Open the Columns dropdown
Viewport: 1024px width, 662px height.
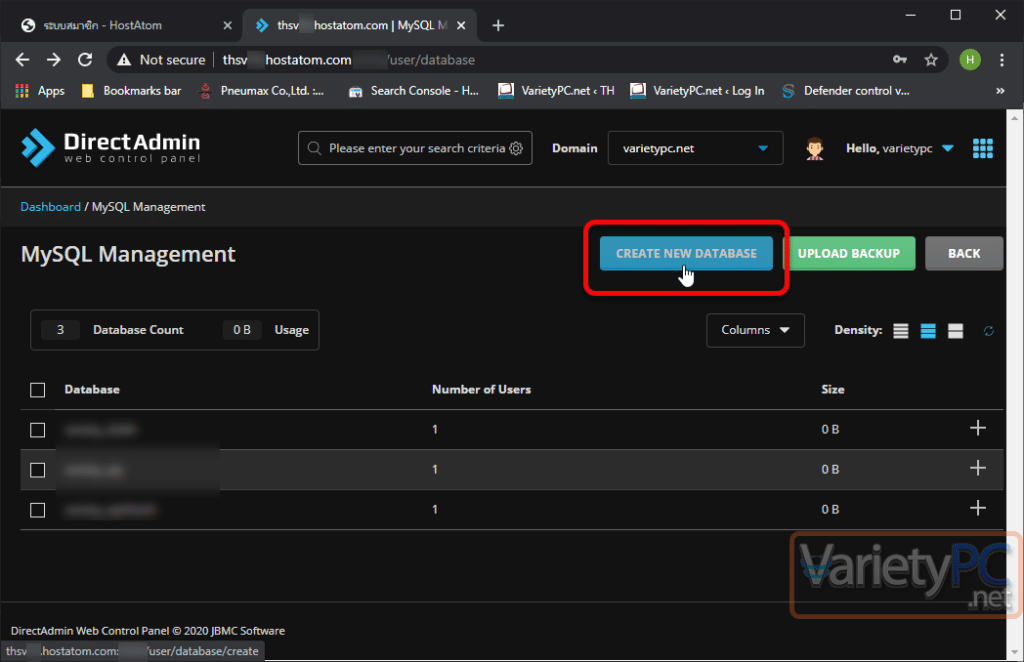coord(755,330)
